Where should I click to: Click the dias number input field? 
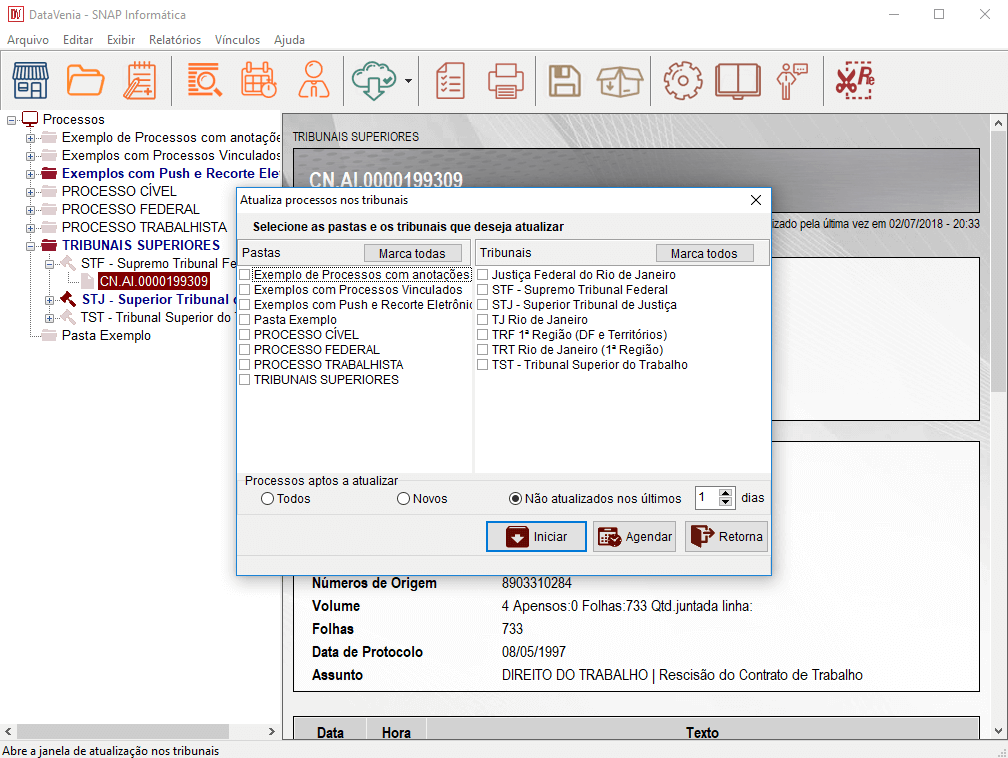pyautogui.click(x=707, y=498)
